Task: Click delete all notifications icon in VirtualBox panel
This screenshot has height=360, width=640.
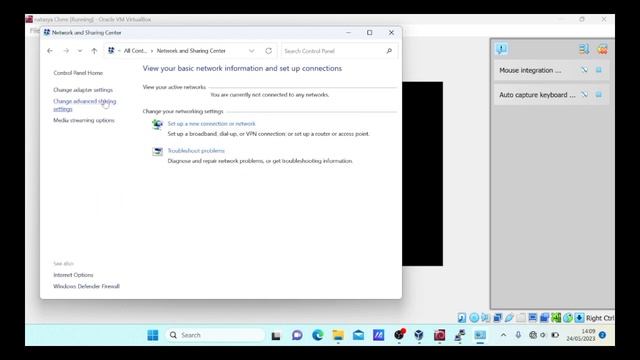Action: pyautogui.click(x=602, y=49)
